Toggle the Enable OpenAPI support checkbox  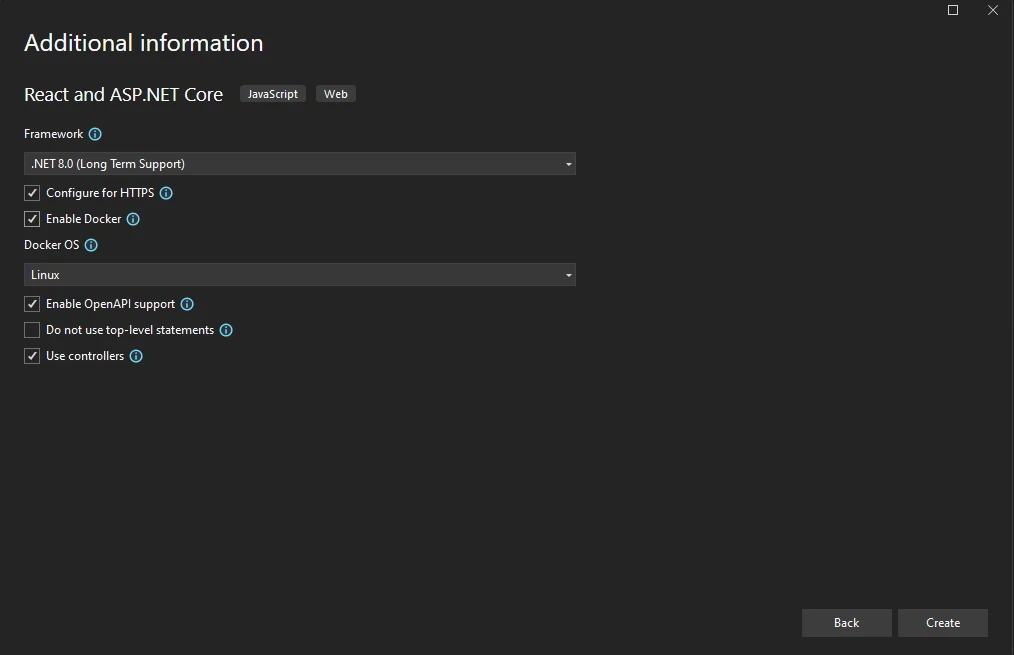point(32,304)
